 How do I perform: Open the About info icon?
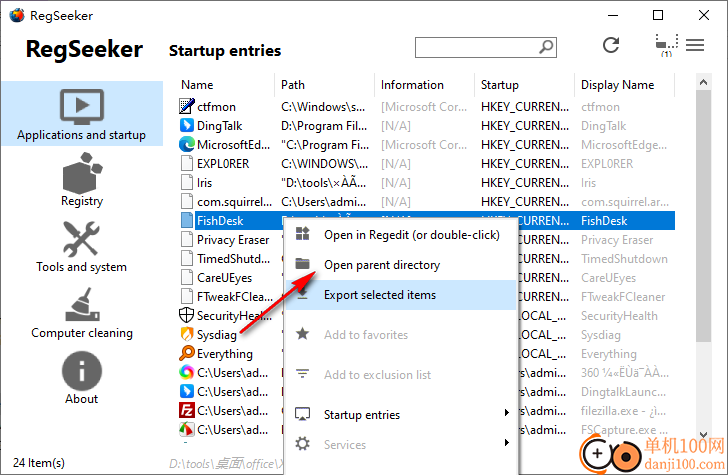[82, 371]
